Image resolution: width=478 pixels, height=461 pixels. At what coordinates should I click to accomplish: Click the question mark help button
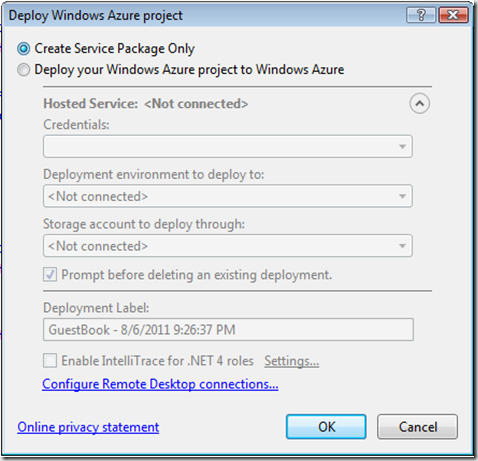click(x=421, y=15)
